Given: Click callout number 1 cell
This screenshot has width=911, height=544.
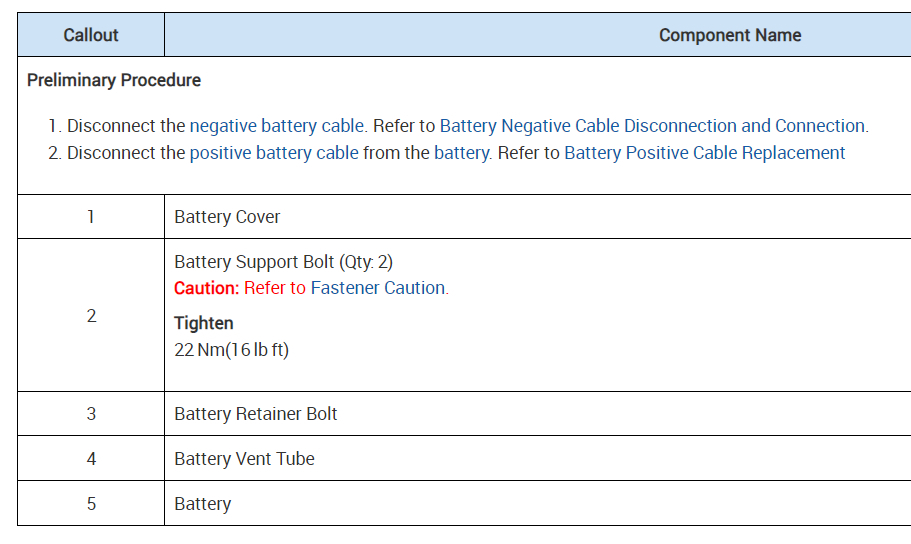Looking at the screenshot, I should 91,217.
